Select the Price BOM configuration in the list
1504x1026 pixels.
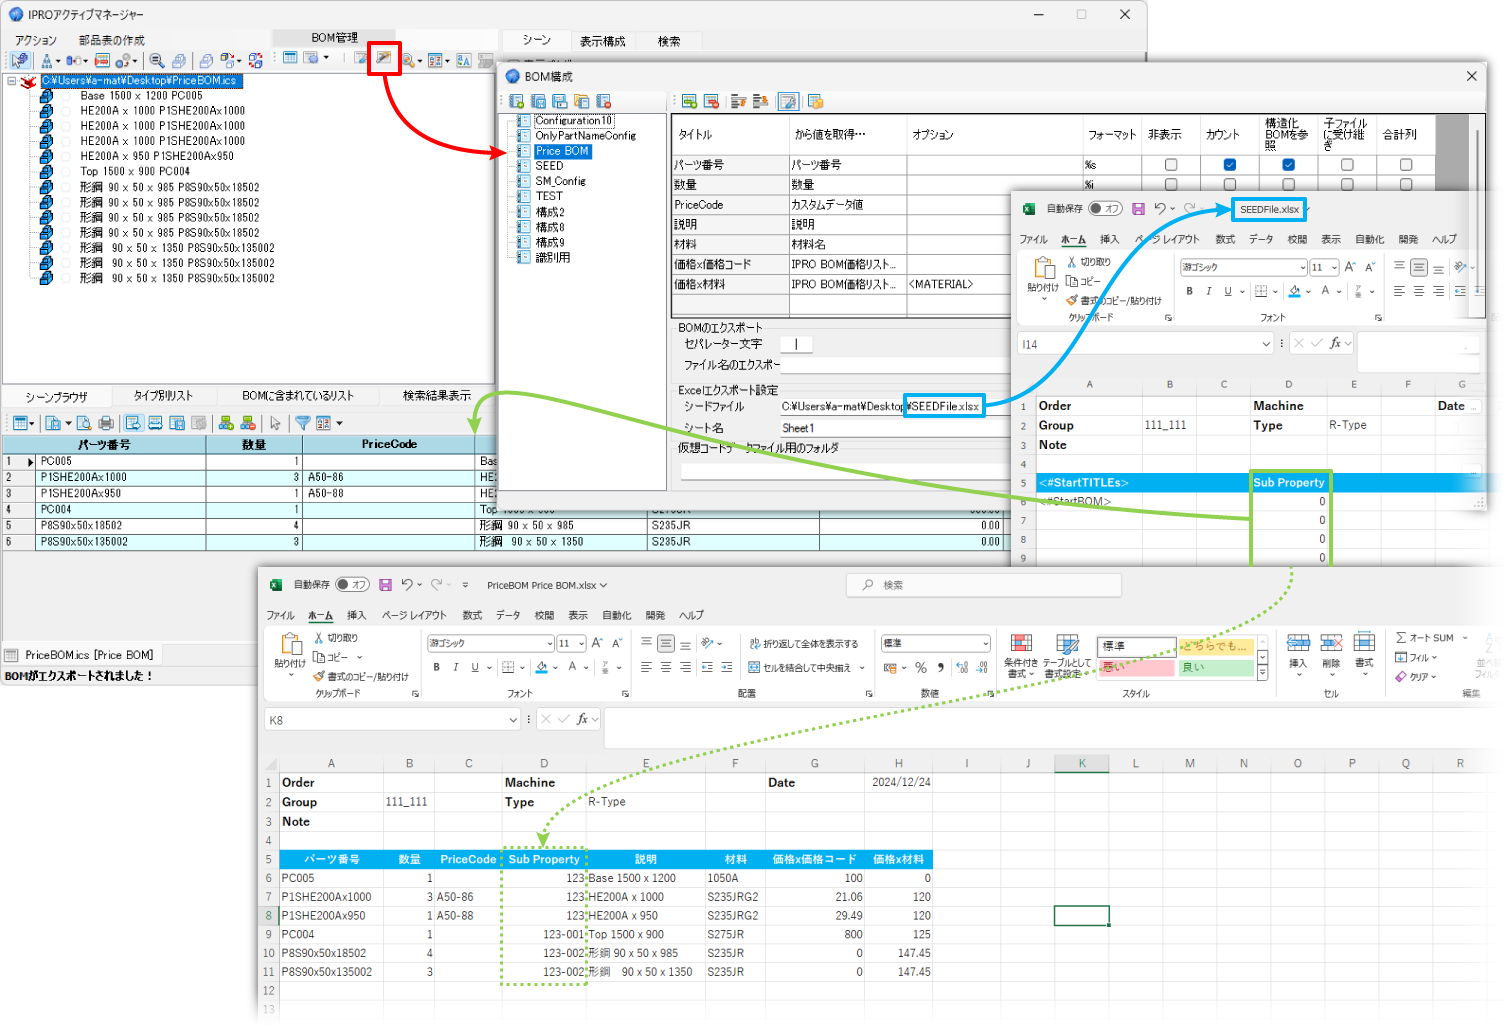click(x=563, y=150)
